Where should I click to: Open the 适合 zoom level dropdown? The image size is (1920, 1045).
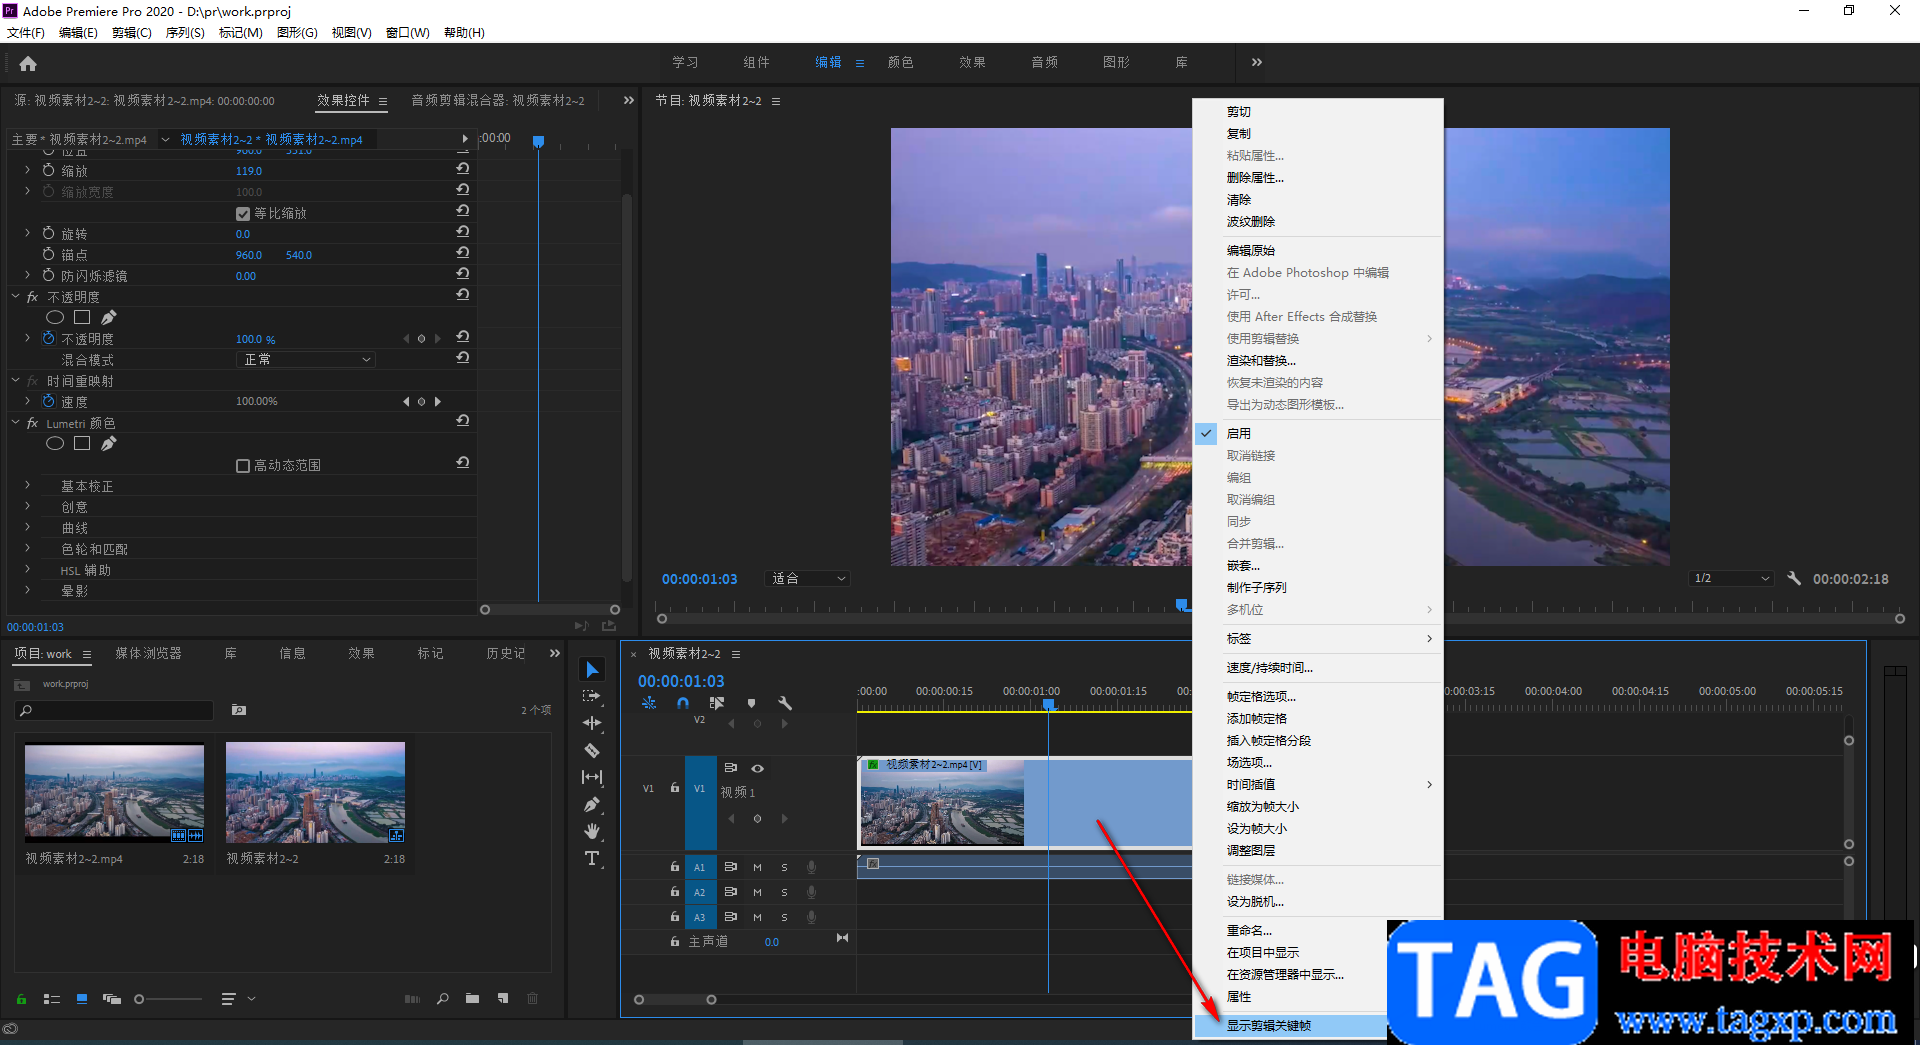tap(808, 579)
